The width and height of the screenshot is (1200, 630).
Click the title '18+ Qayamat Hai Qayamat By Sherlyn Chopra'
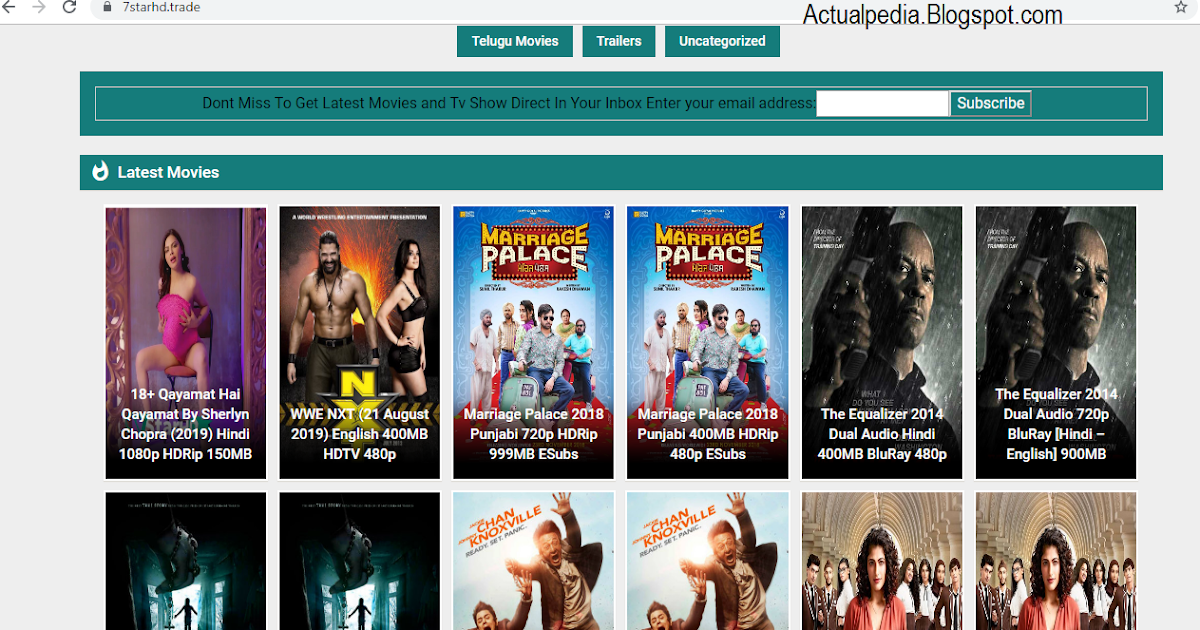tap(186, 424)
